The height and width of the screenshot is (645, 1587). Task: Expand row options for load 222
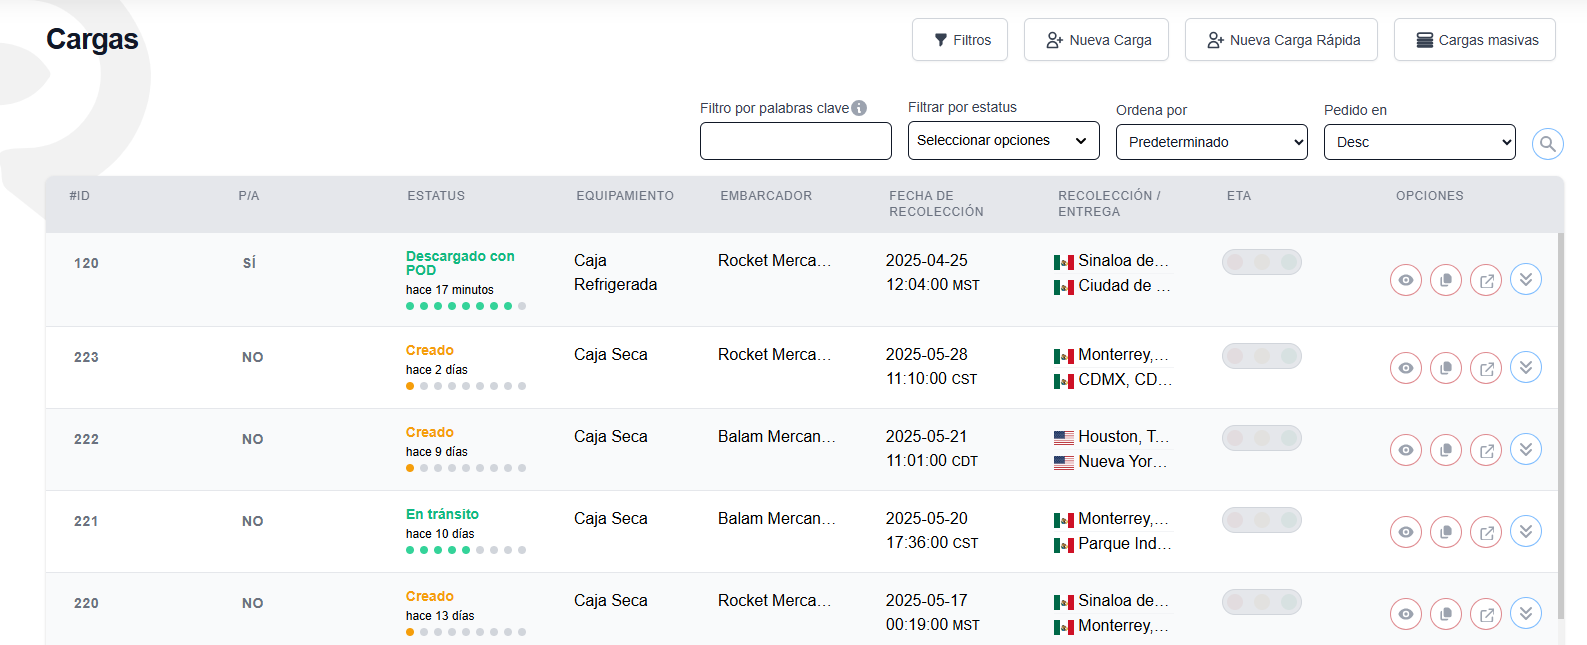point(1526,449)
